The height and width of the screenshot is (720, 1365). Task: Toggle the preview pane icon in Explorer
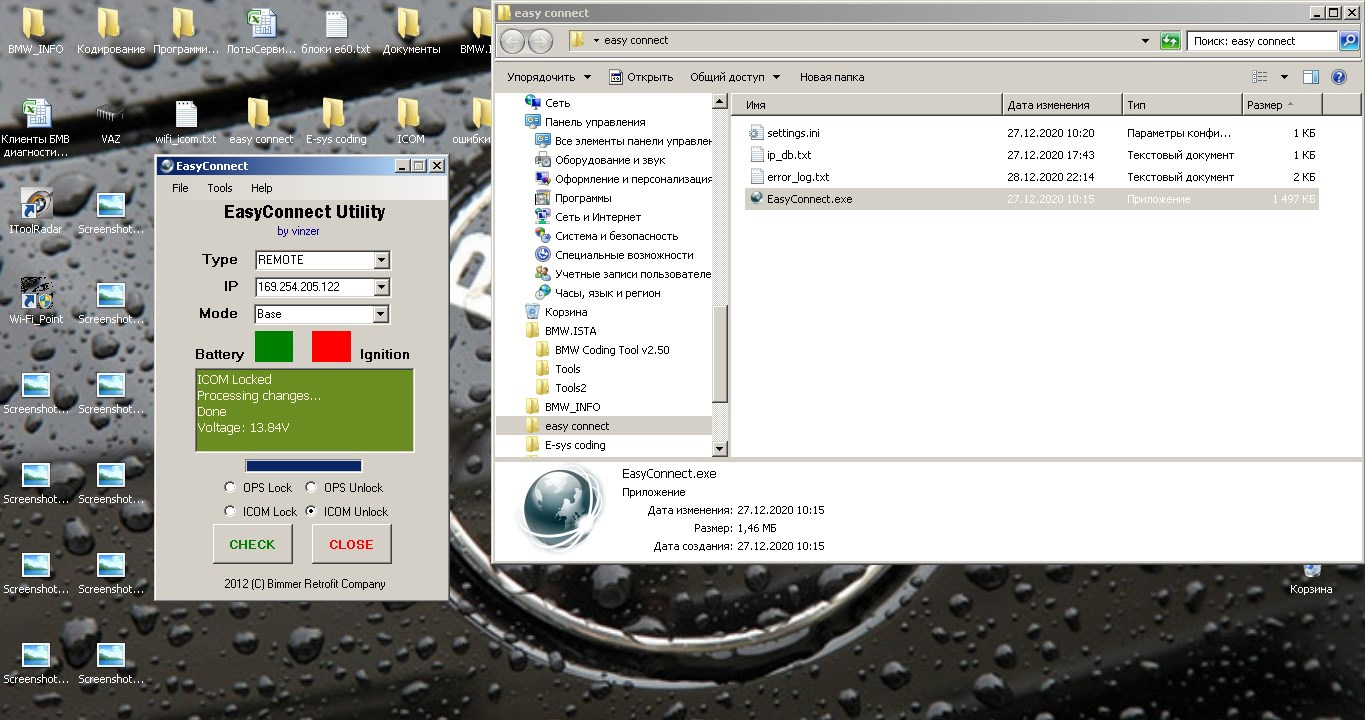(1311, 77)
